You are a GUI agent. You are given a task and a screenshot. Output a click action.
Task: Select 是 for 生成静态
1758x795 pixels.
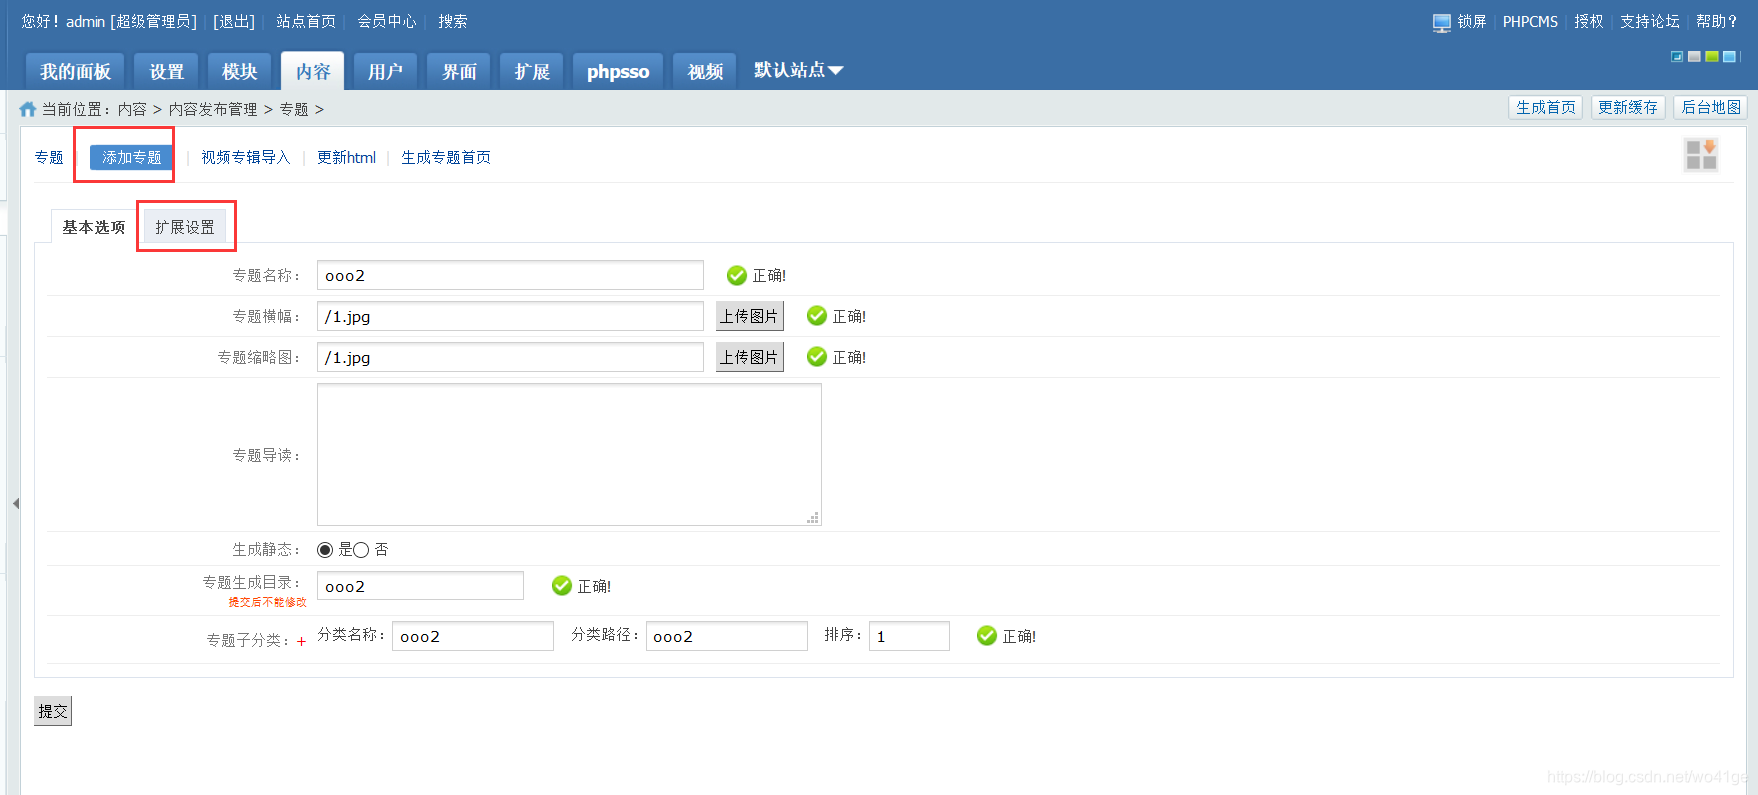325,550
